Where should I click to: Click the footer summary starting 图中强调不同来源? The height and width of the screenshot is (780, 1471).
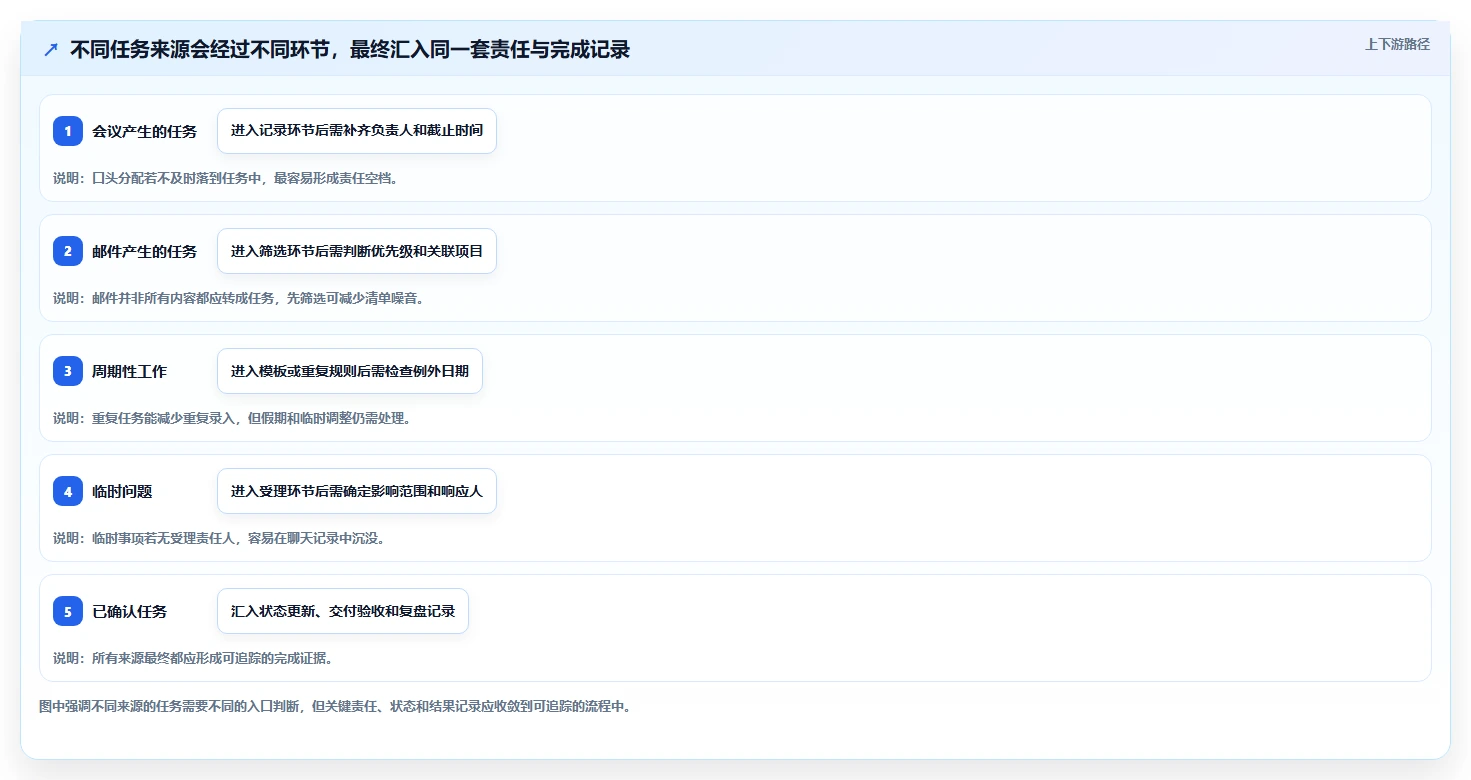point(335,706)
